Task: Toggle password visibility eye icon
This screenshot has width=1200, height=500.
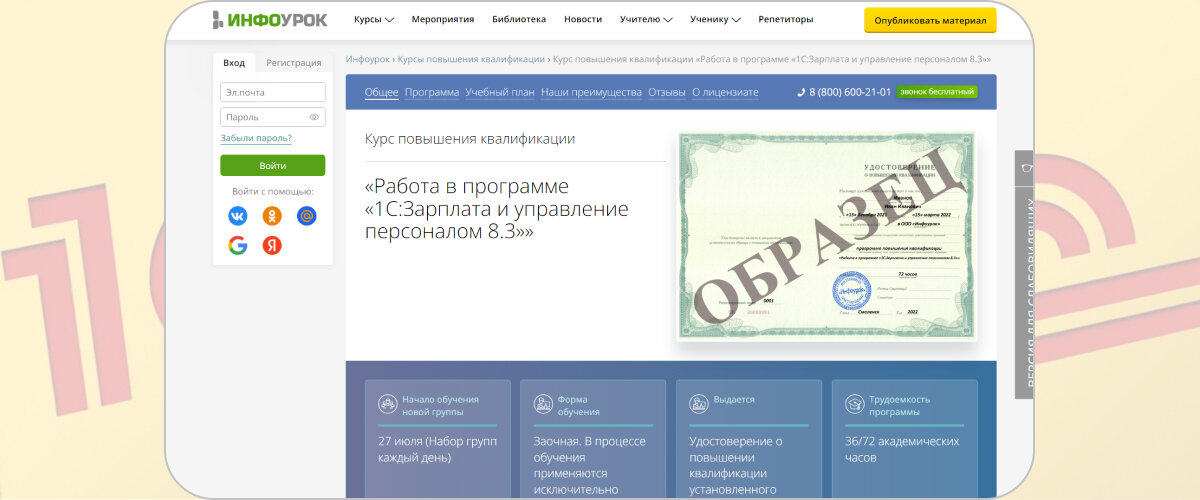Action: 314,117
